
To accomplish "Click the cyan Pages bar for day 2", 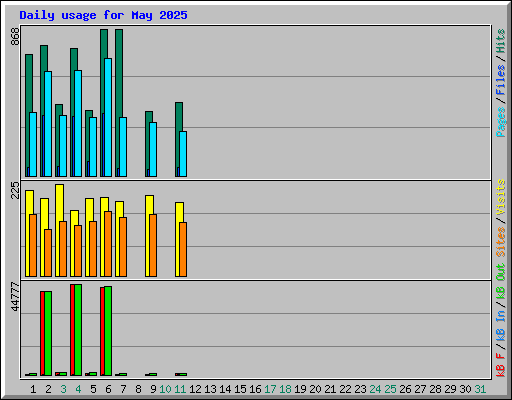I will pos(48,124).
